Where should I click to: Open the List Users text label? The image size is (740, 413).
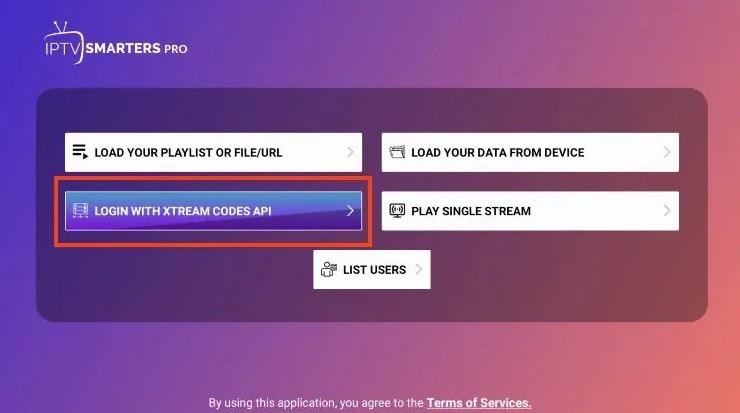tap(375, 270)
